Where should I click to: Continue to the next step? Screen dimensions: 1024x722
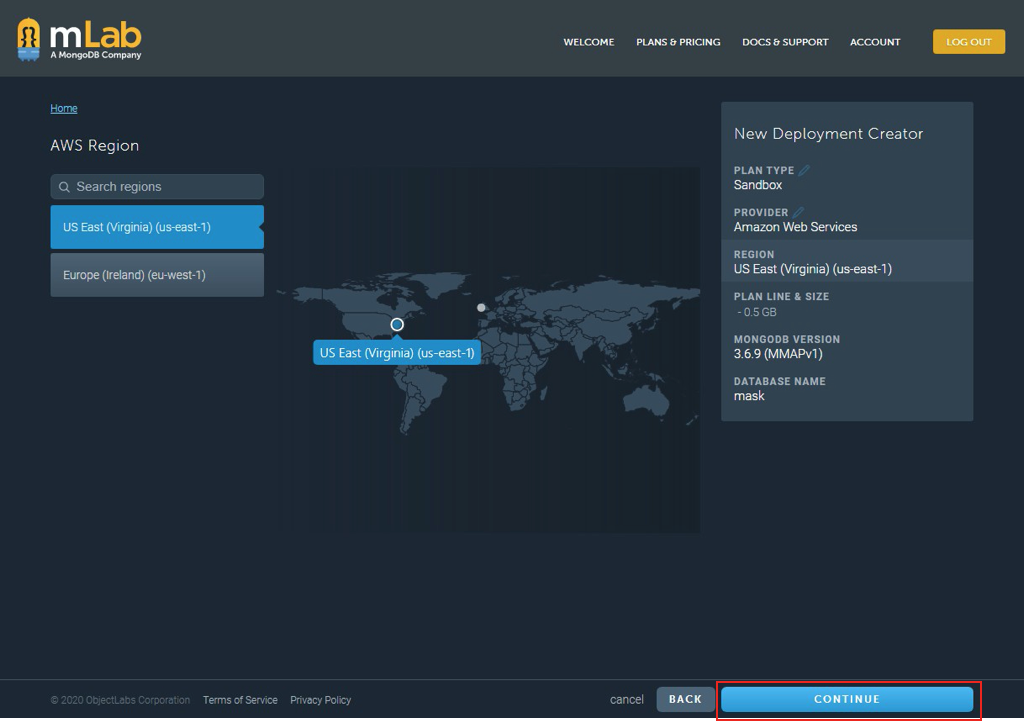[847, 699]
